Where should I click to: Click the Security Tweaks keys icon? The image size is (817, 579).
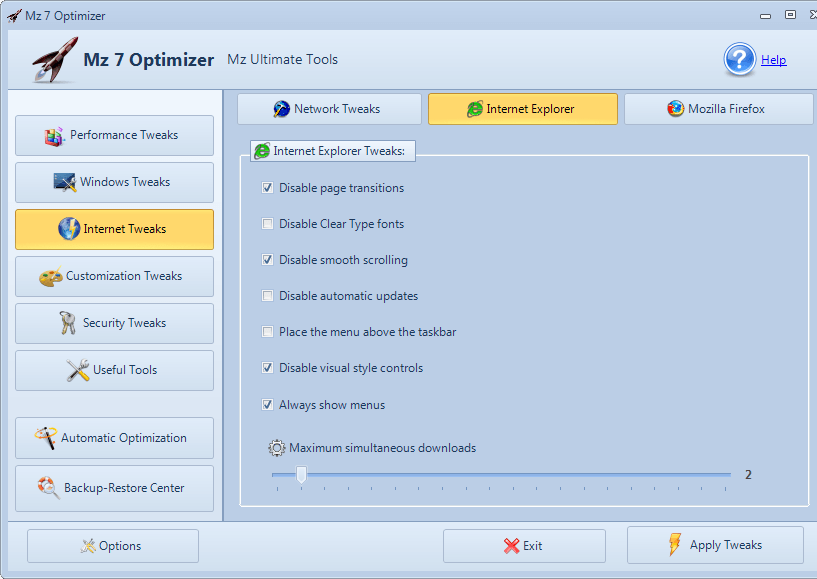(68, 323)
